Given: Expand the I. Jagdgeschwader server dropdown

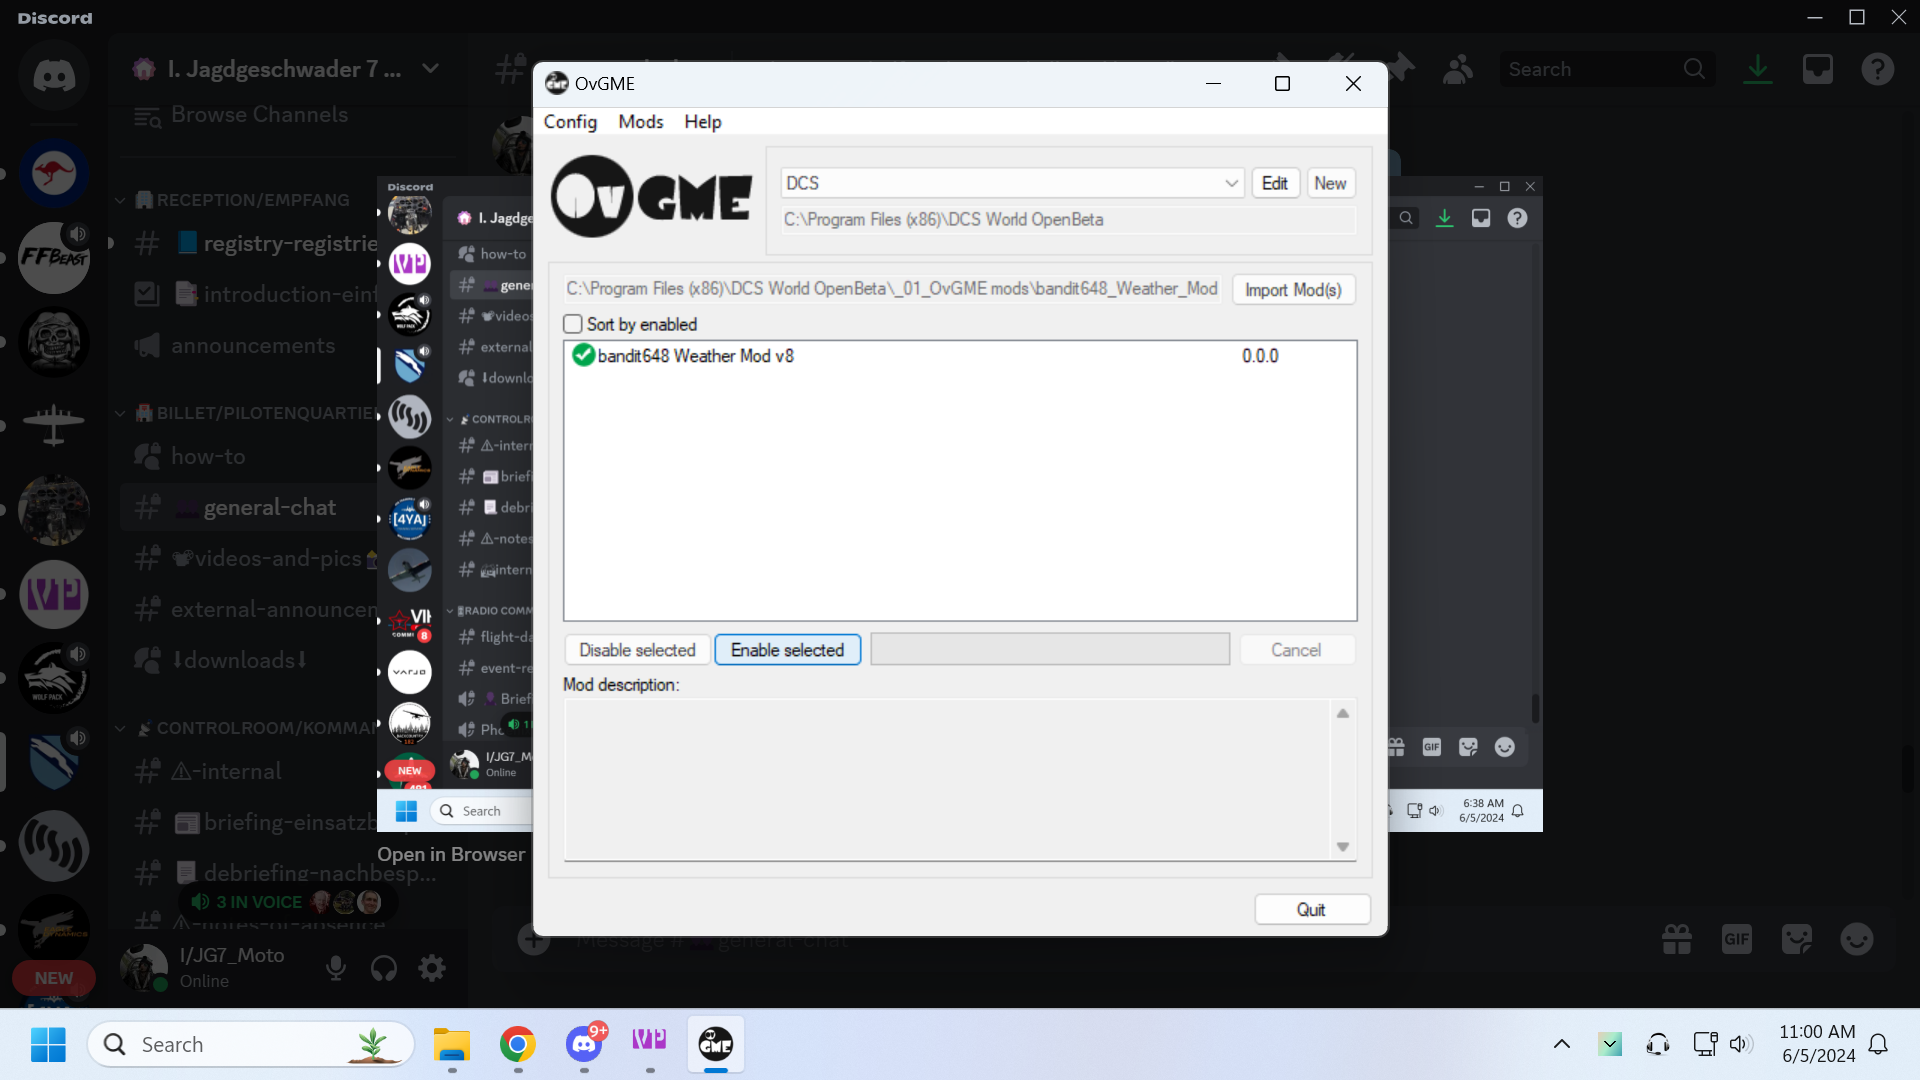Looking at the screenshot, I should [x=430, y=69].
